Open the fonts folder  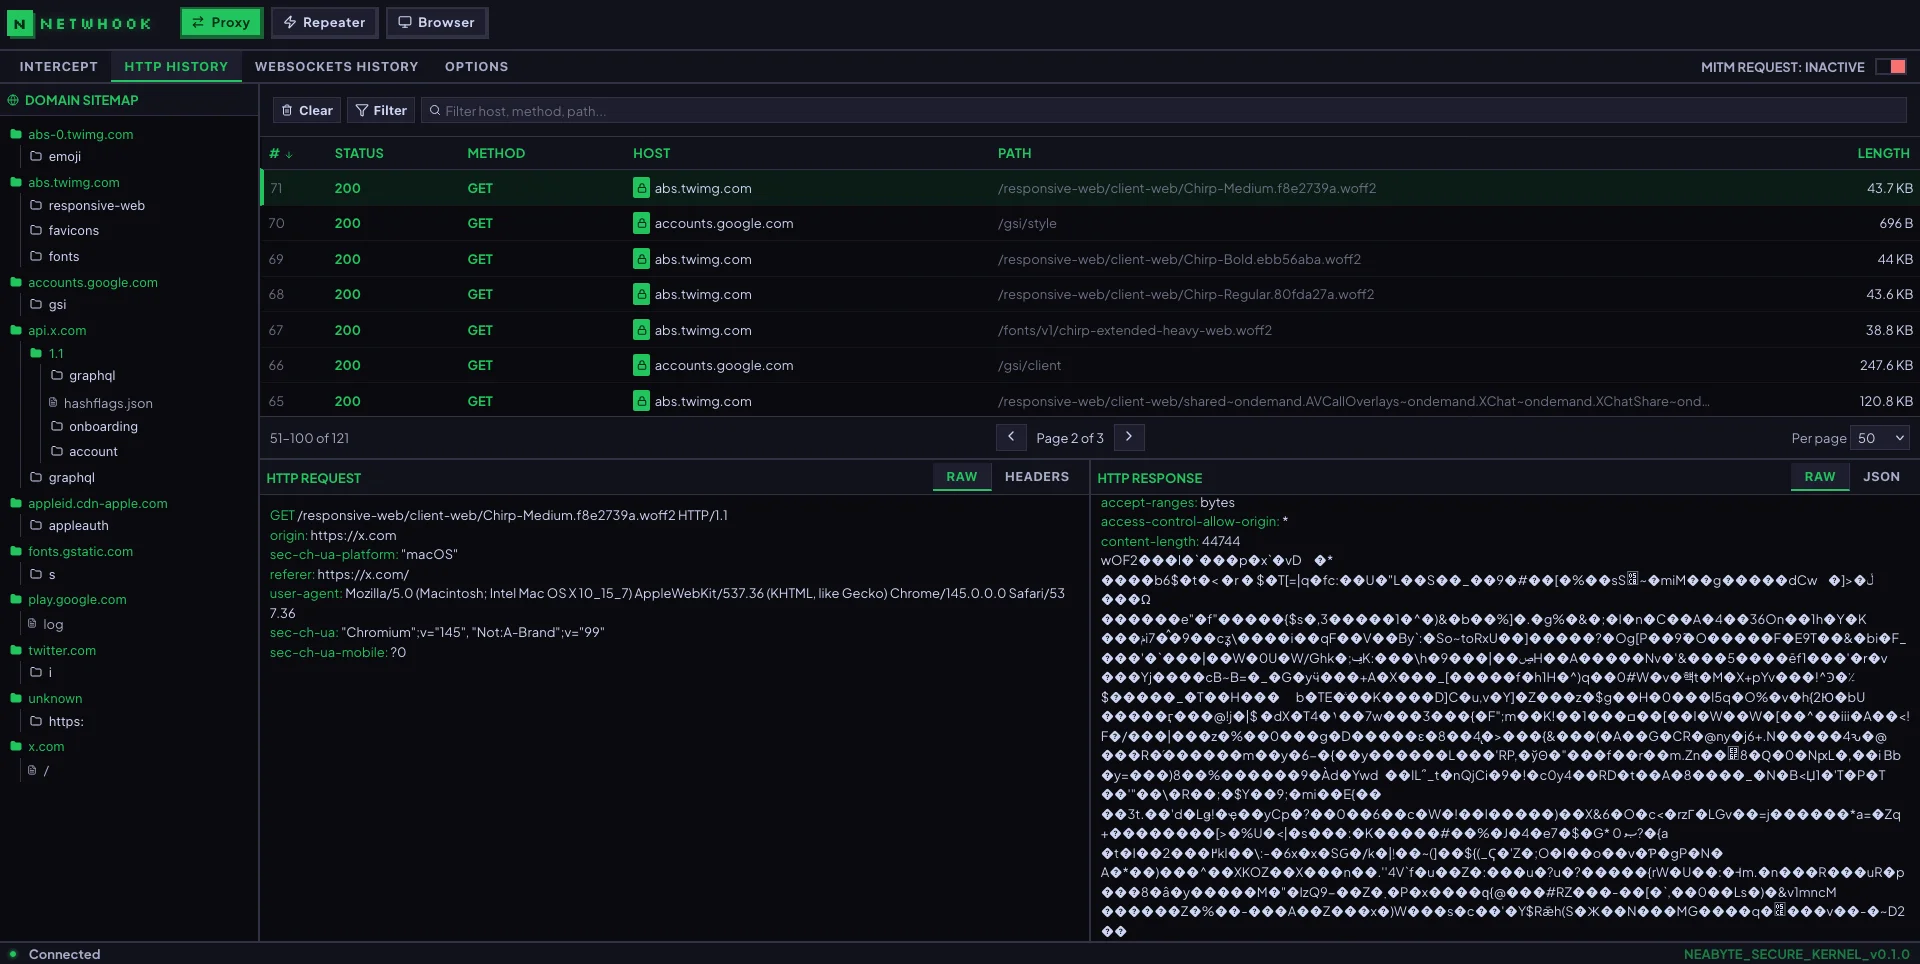[55, 256]
